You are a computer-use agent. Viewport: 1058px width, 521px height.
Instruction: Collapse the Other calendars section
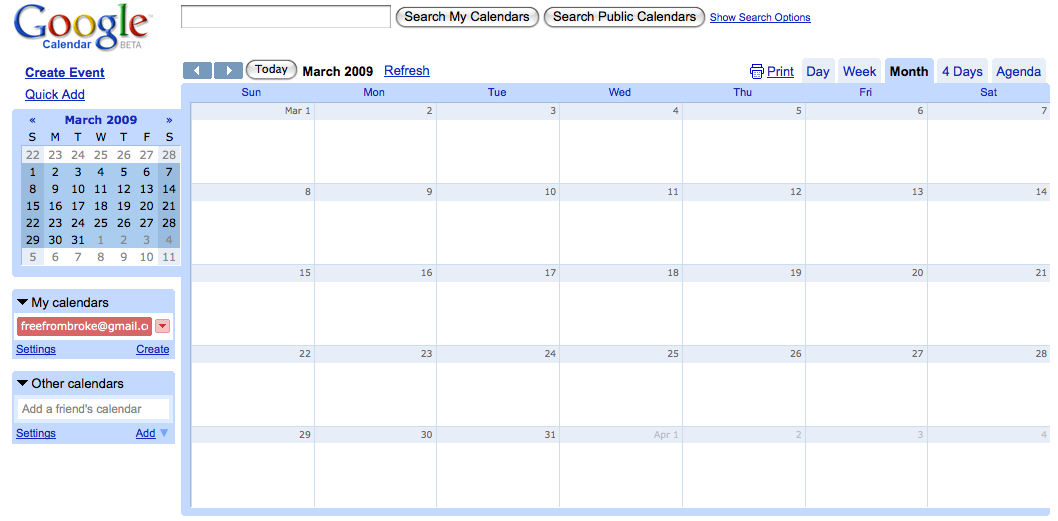pos(23,383)
